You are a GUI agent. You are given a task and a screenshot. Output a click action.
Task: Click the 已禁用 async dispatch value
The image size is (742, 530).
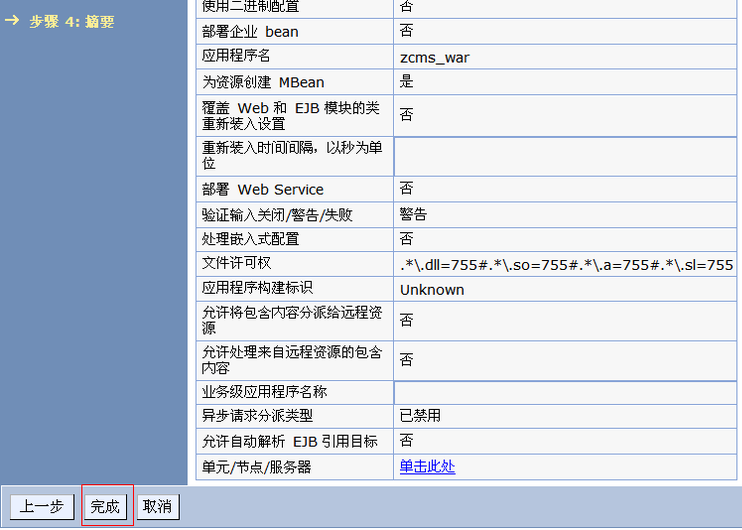pyautogui.click(x=420, y=416)
